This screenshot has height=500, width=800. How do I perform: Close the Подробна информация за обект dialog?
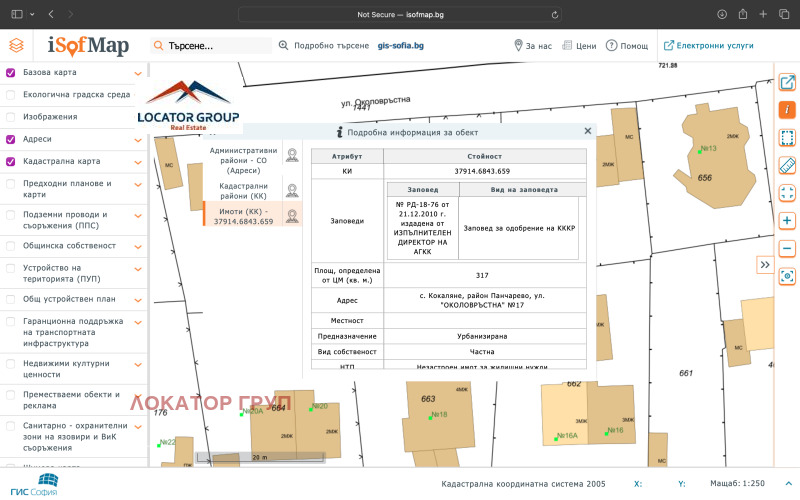click(588, 131)
